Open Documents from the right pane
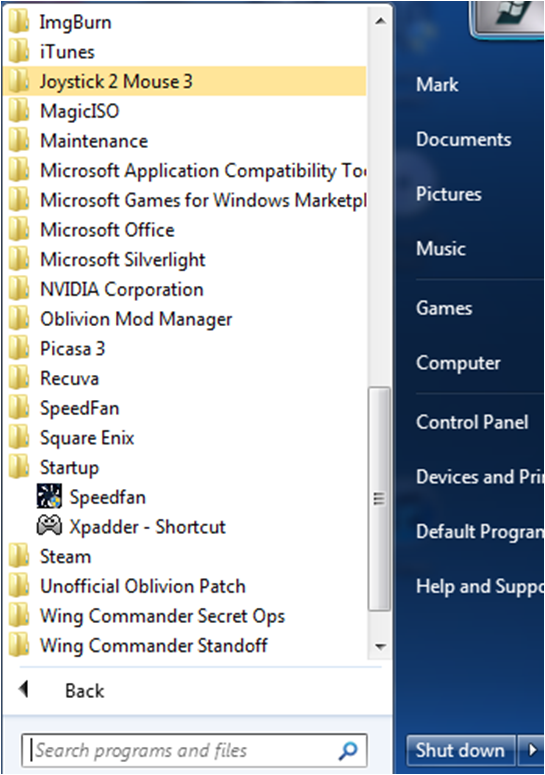The height and width of the screenshot is (775, 545). 463,139
